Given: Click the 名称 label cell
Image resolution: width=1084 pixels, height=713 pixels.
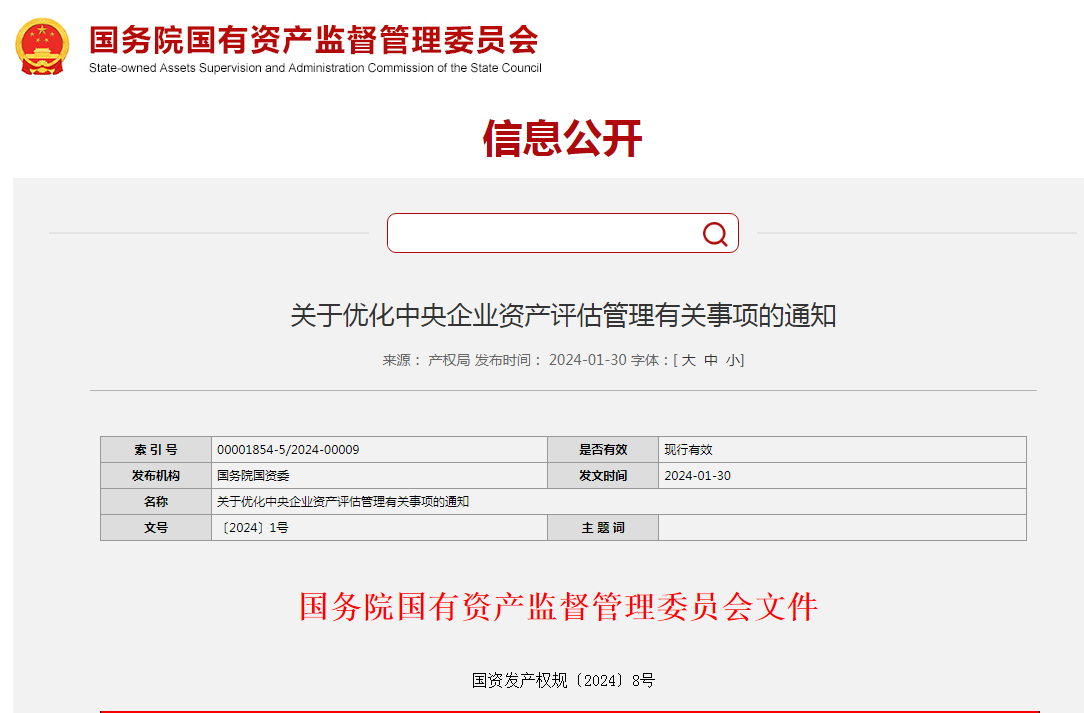Looking at the screenshot, I should [x=156, y=501].
